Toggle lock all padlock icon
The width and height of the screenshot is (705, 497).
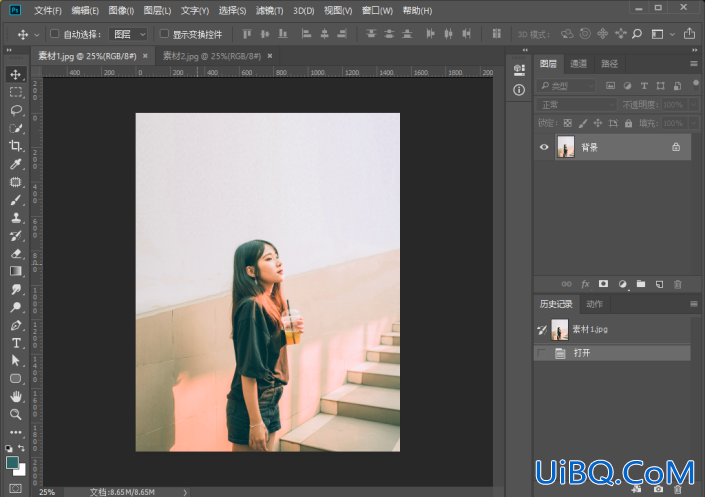click(629, 123)
